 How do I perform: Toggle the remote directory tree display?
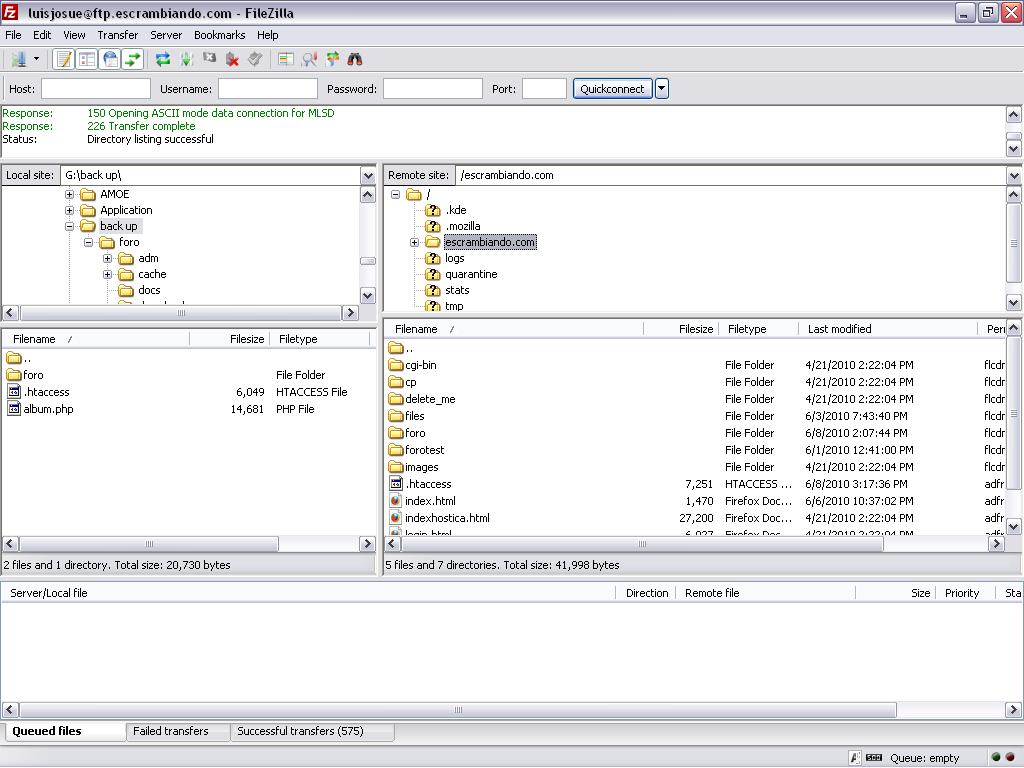tap(110, 59)
